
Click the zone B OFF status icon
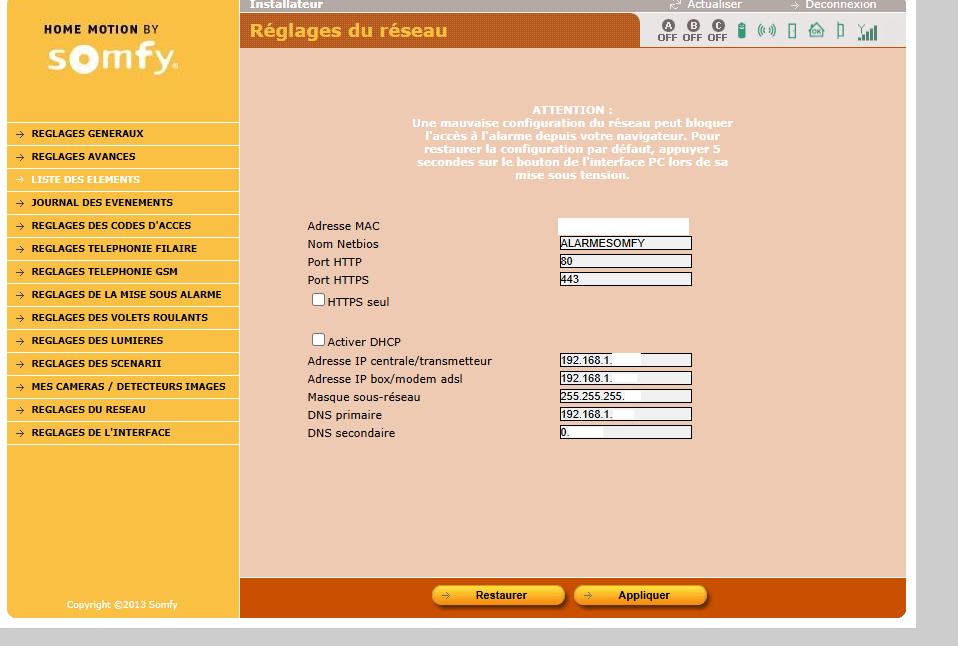pos(692,30)
